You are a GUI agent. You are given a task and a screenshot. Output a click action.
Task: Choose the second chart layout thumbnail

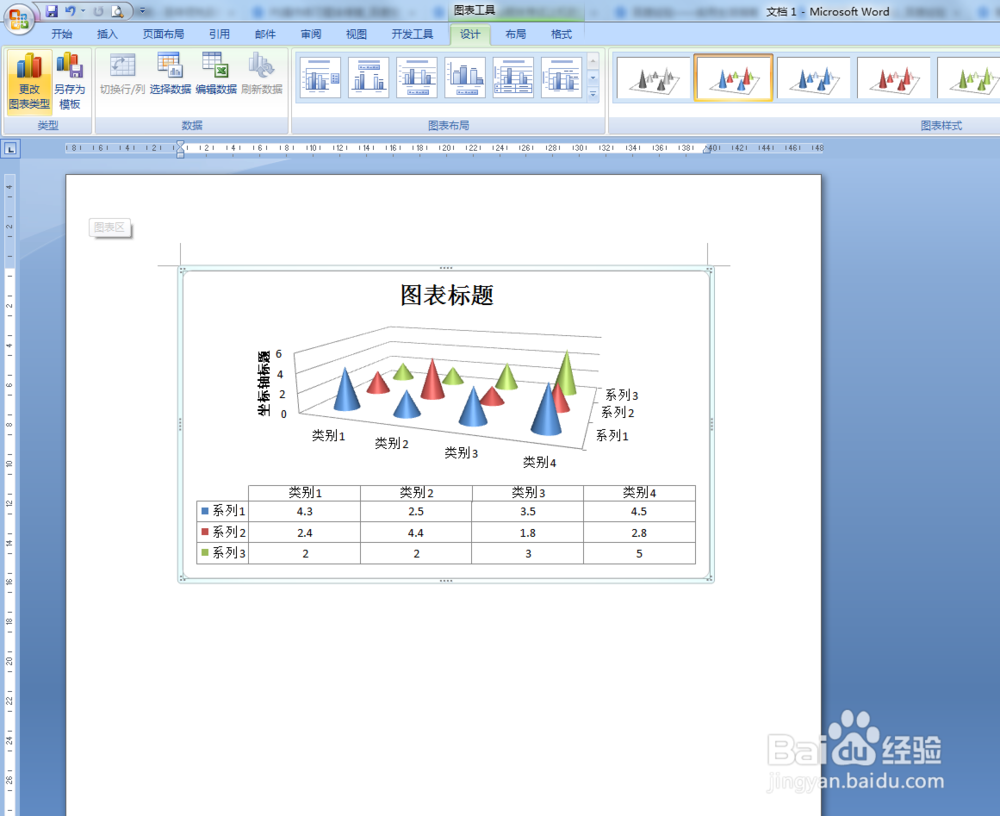(369, 77)
